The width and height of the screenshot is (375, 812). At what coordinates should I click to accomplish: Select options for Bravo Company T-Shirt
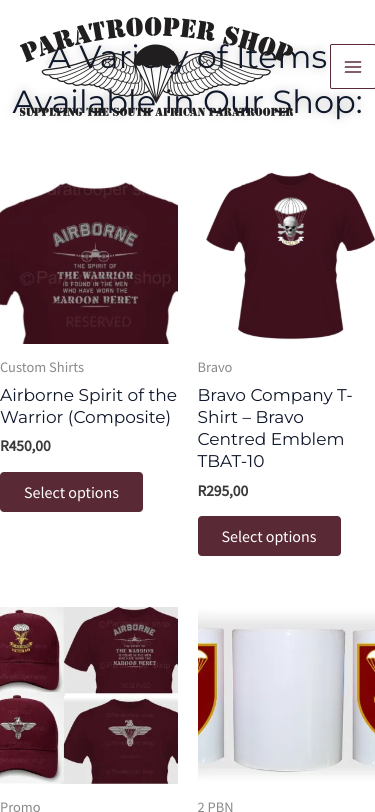pyautogui.click(x=269, y=536)
